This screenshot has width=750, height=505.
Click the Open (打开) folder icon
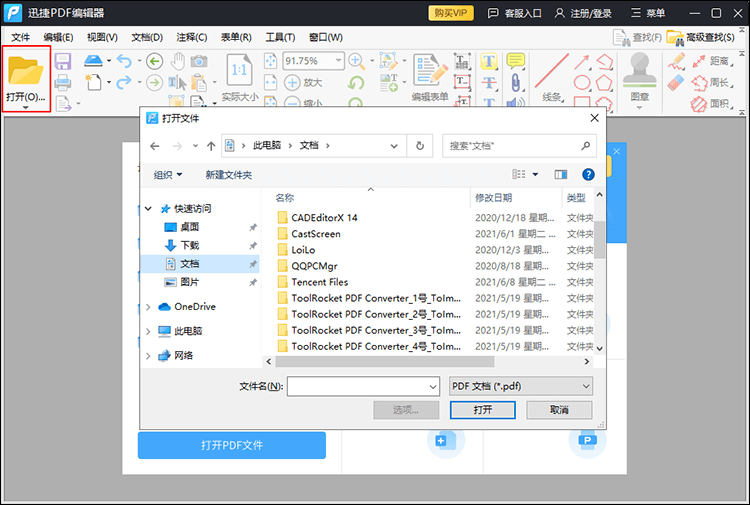click(26, 70)
